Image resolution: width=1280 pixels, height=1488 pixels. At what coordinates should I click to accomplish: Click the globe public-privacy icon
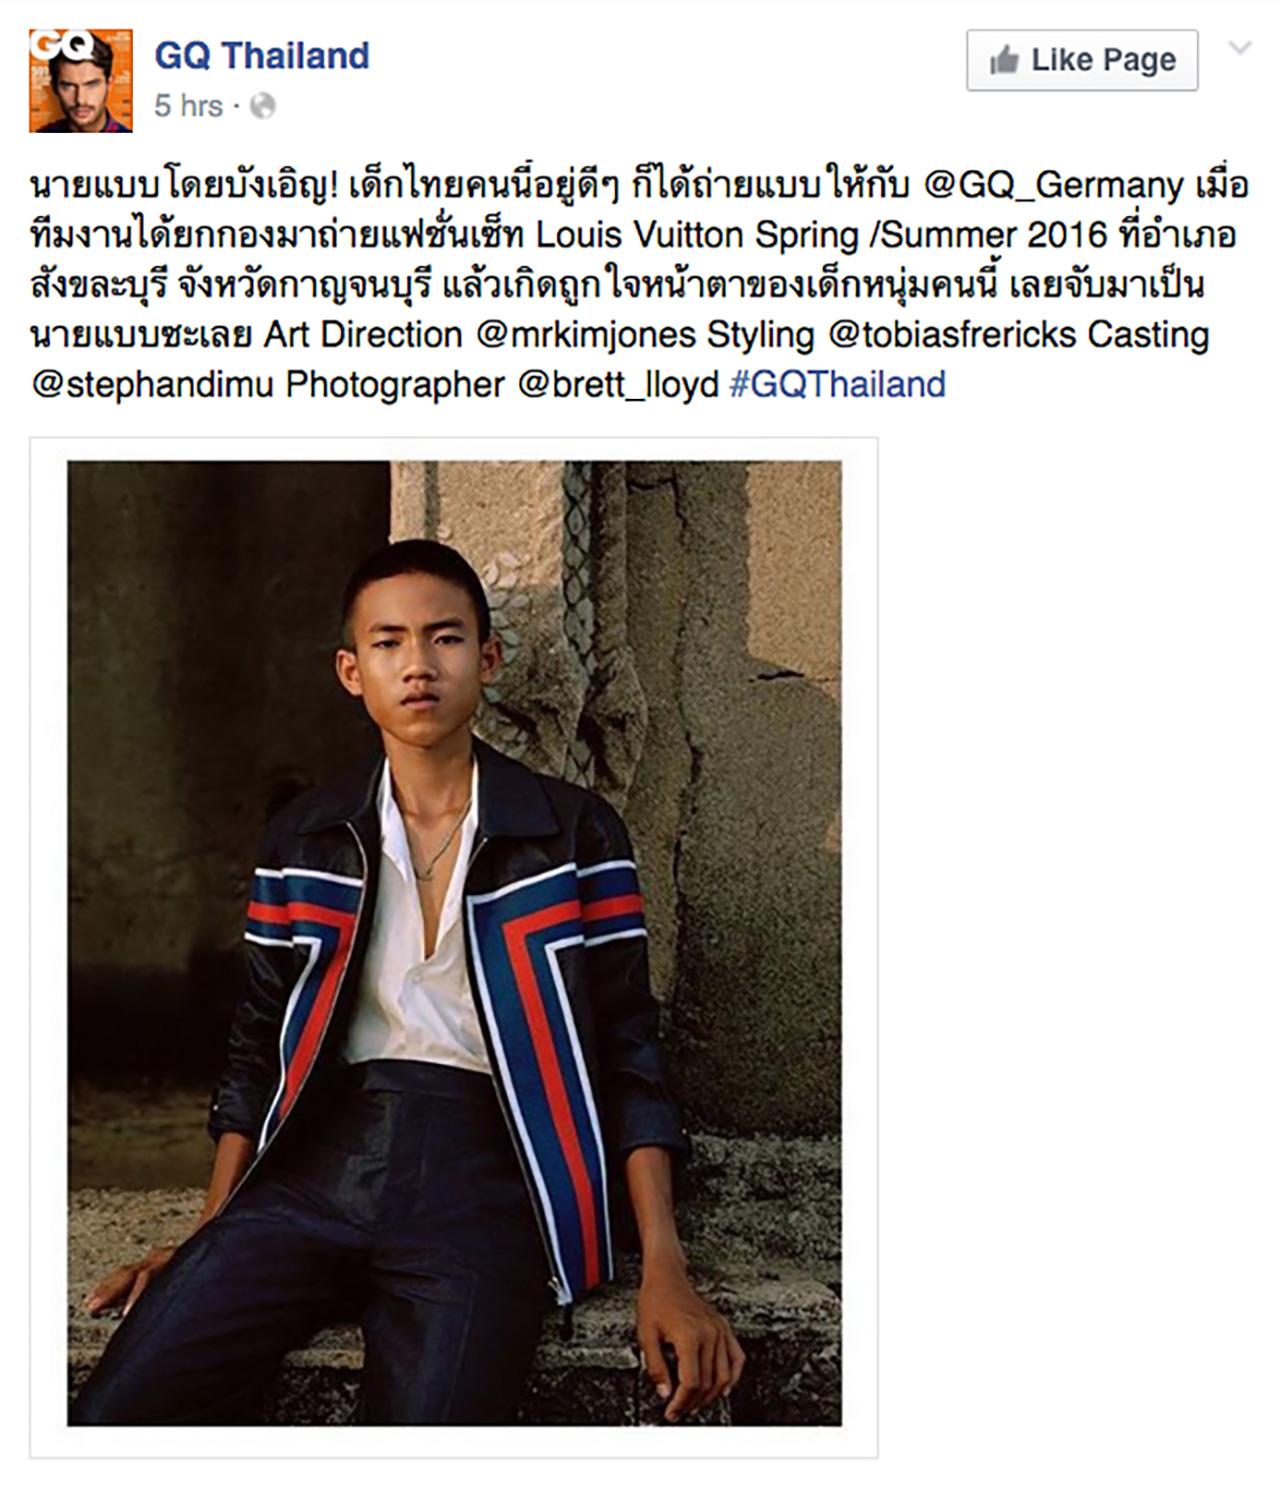pyautogui.click(x=262, y=106)
